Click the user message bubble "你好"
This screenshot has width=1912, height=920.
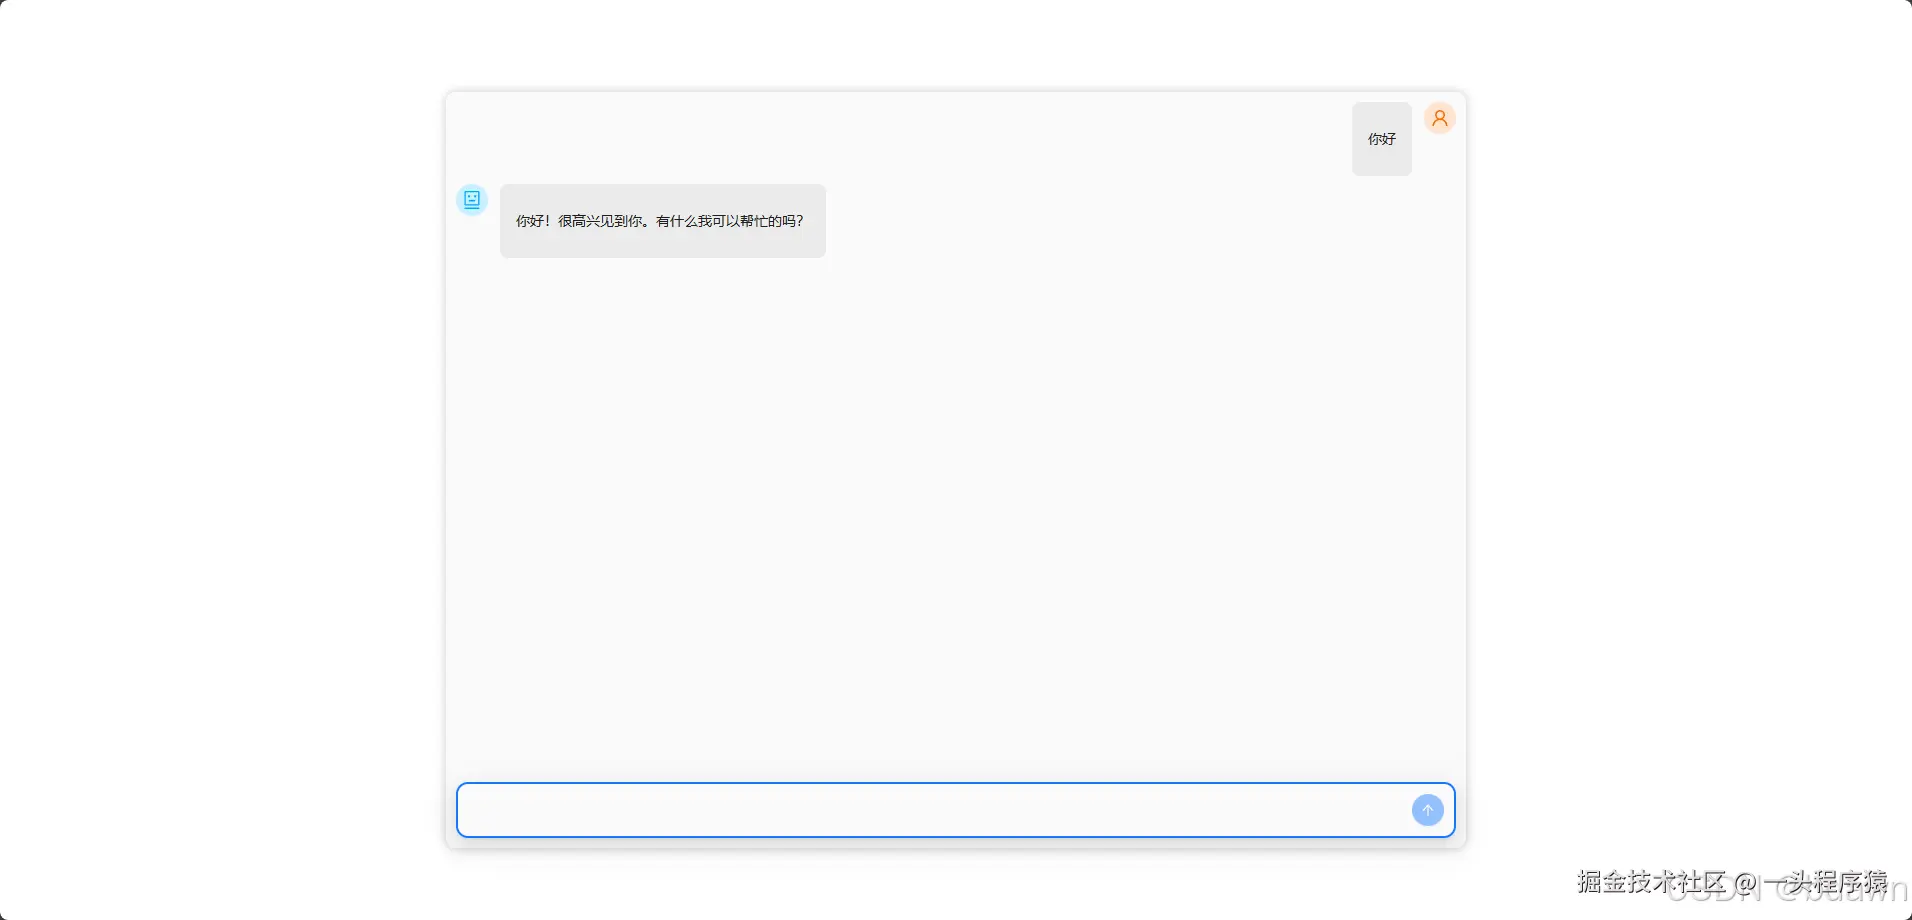[x=1382, y=139]
